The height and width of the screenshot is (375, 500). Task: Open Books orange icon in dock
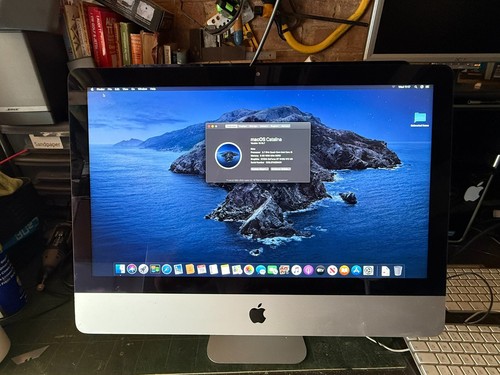pos(344,269)
